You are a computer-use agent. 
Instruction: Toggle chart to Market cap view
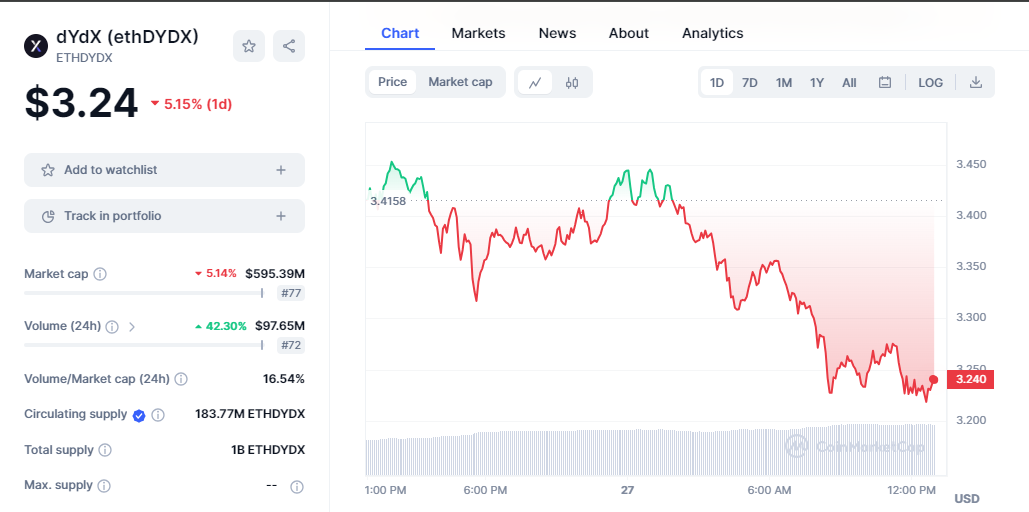tap(460, 82)
